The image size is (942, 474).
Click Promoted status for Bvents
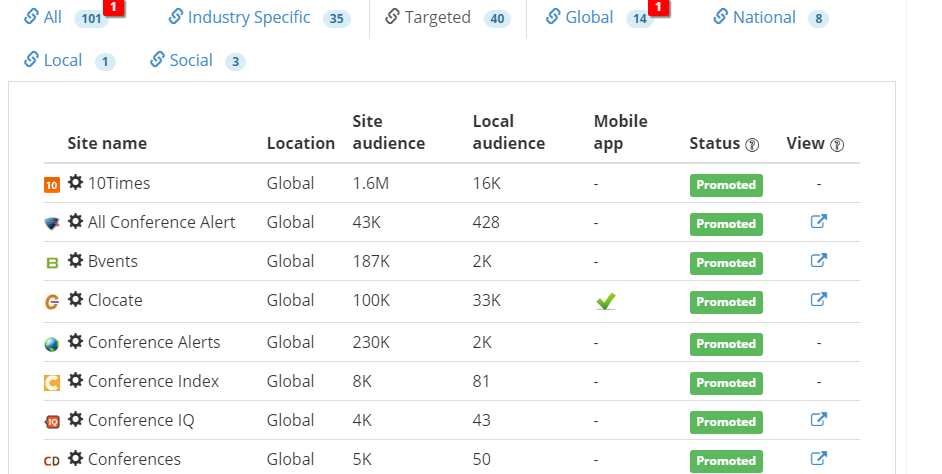[x=726, y=263]
